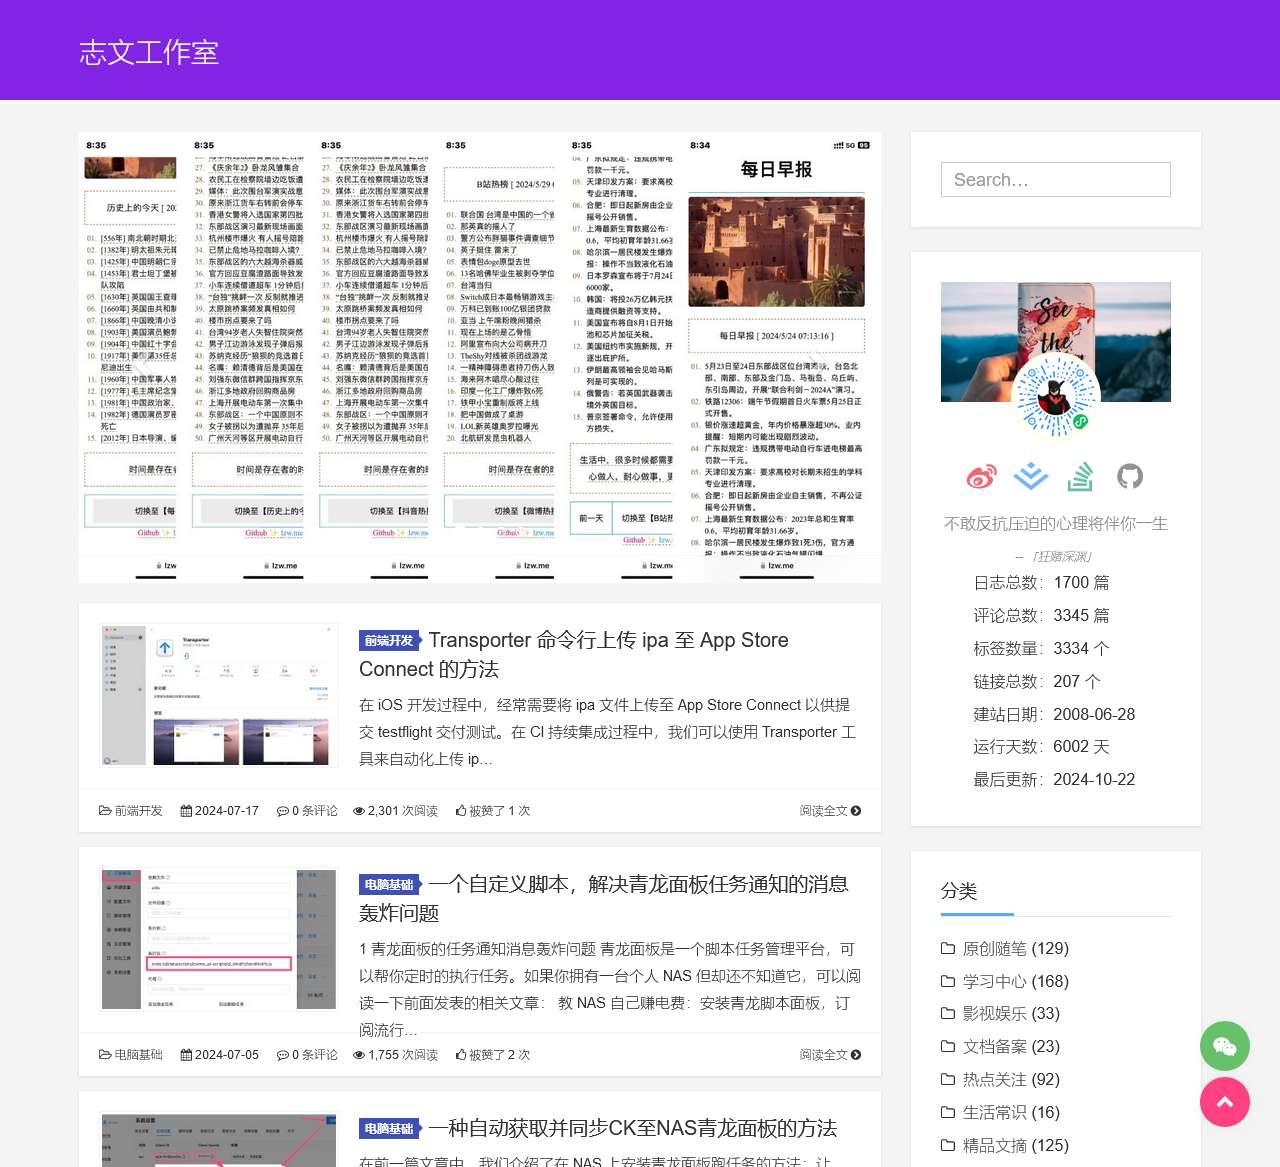Click the 志文工作室 site title
Image resolution: width=1280 pixels, height=1167 pixels.
[149, 52]
